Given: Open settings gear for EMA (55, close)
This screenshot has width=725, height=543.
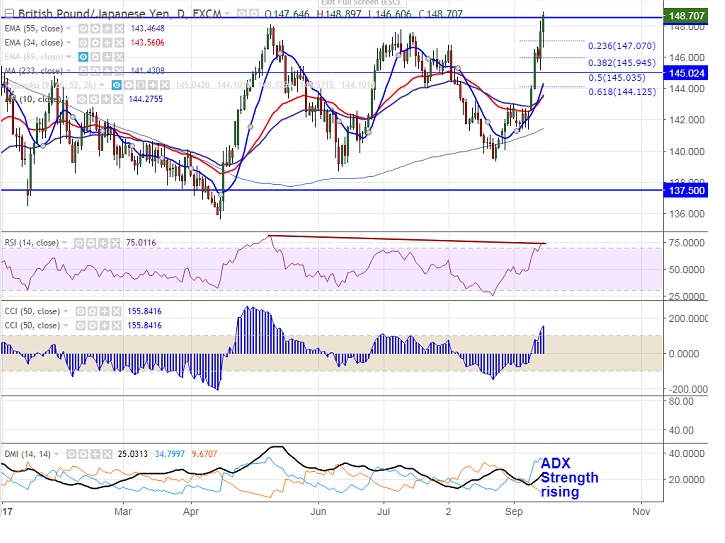Looking at the screenshot, I should pyautogui.click(x=95, y=29).
